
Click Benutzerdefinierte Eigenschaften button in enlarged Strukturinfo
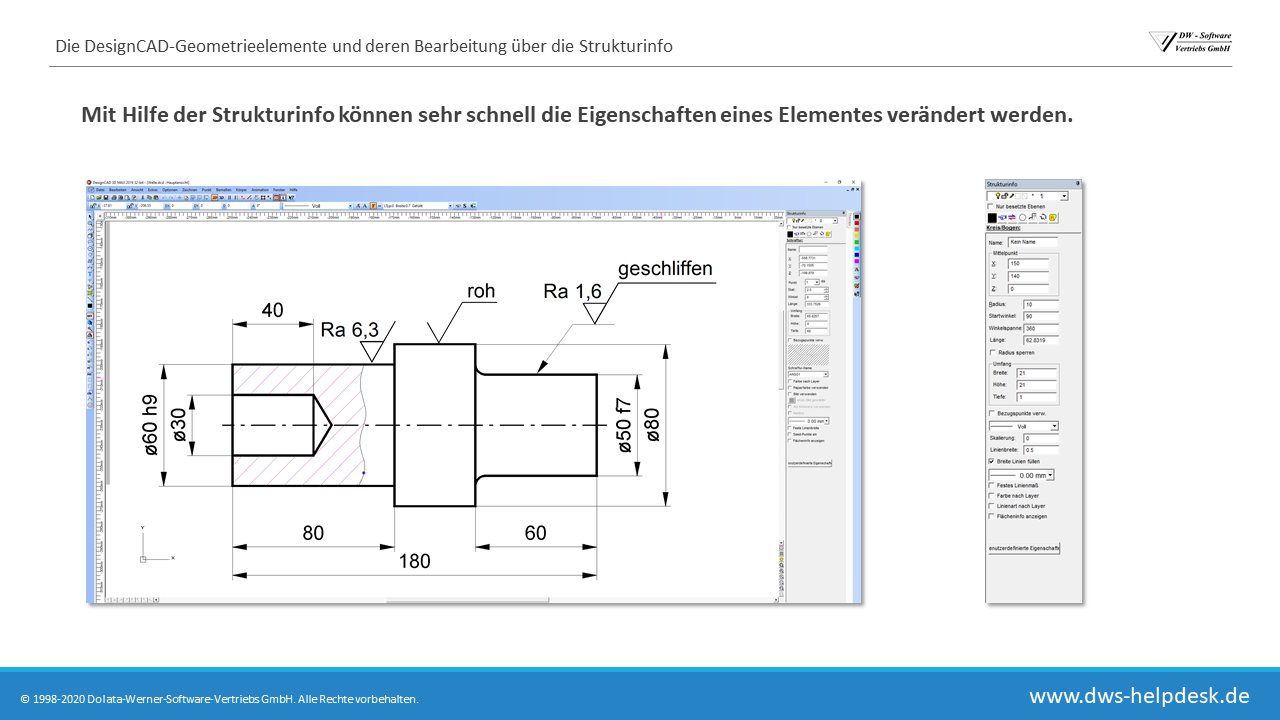point(1024,548)
